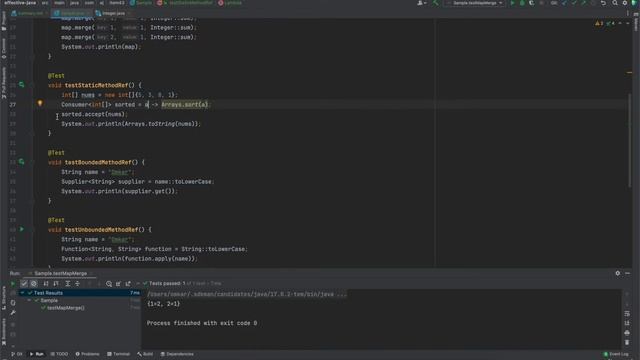Click the testBoundedMethodRef method name
640x360 pixels.
[98, 162]
